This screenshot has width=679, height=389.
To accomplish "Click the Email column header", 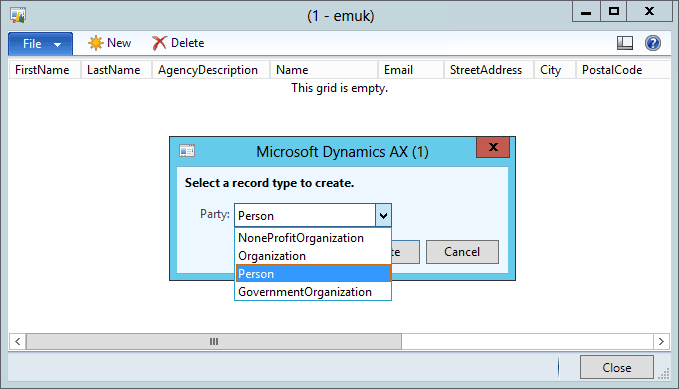I will (x=411, y=70).
